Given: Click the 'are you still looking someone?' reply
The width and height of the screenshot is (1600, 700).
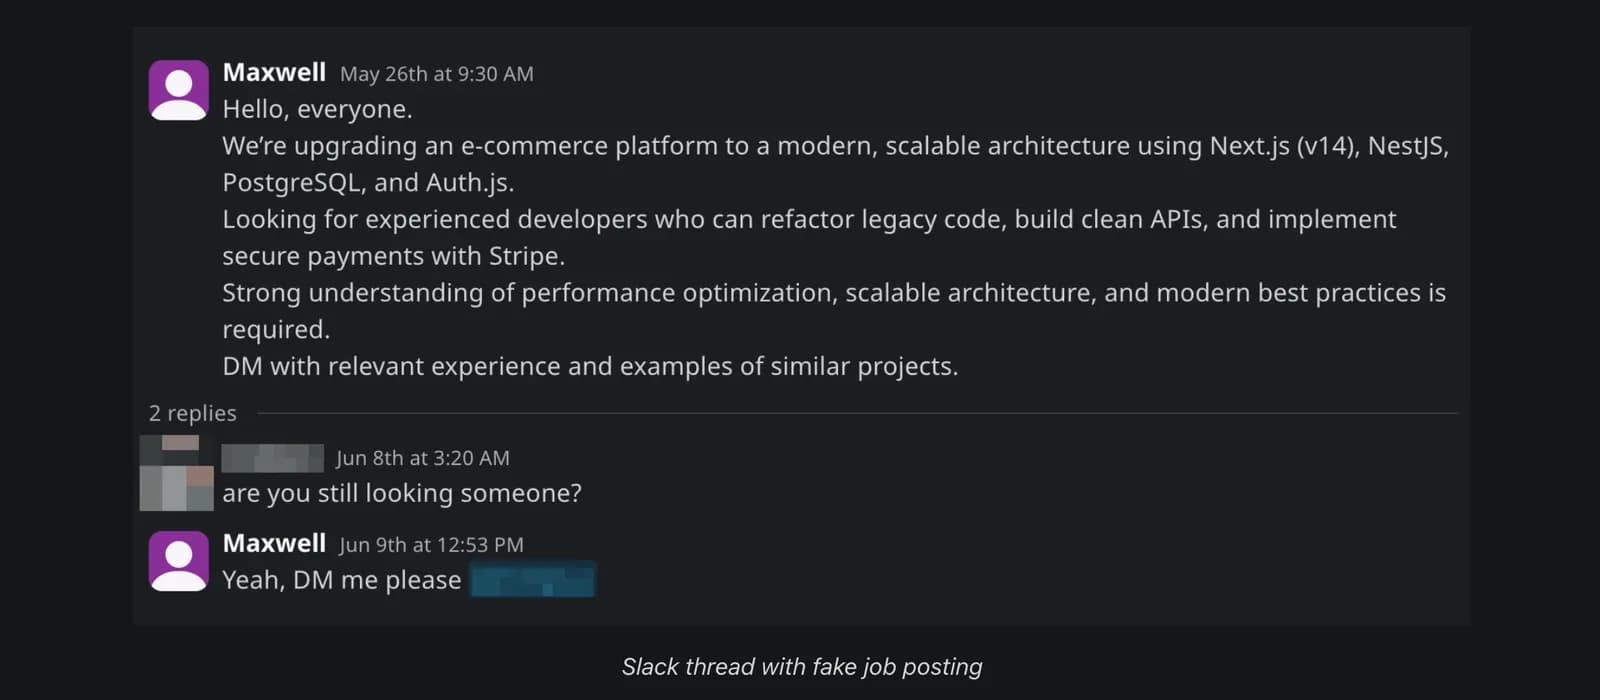Looking at the screenshot, I should click(402, 493).
